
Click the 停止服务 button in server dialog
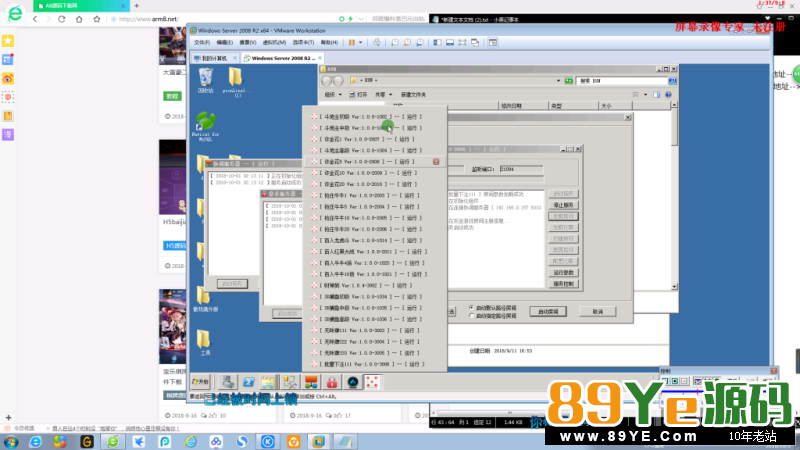click(563, 205)
